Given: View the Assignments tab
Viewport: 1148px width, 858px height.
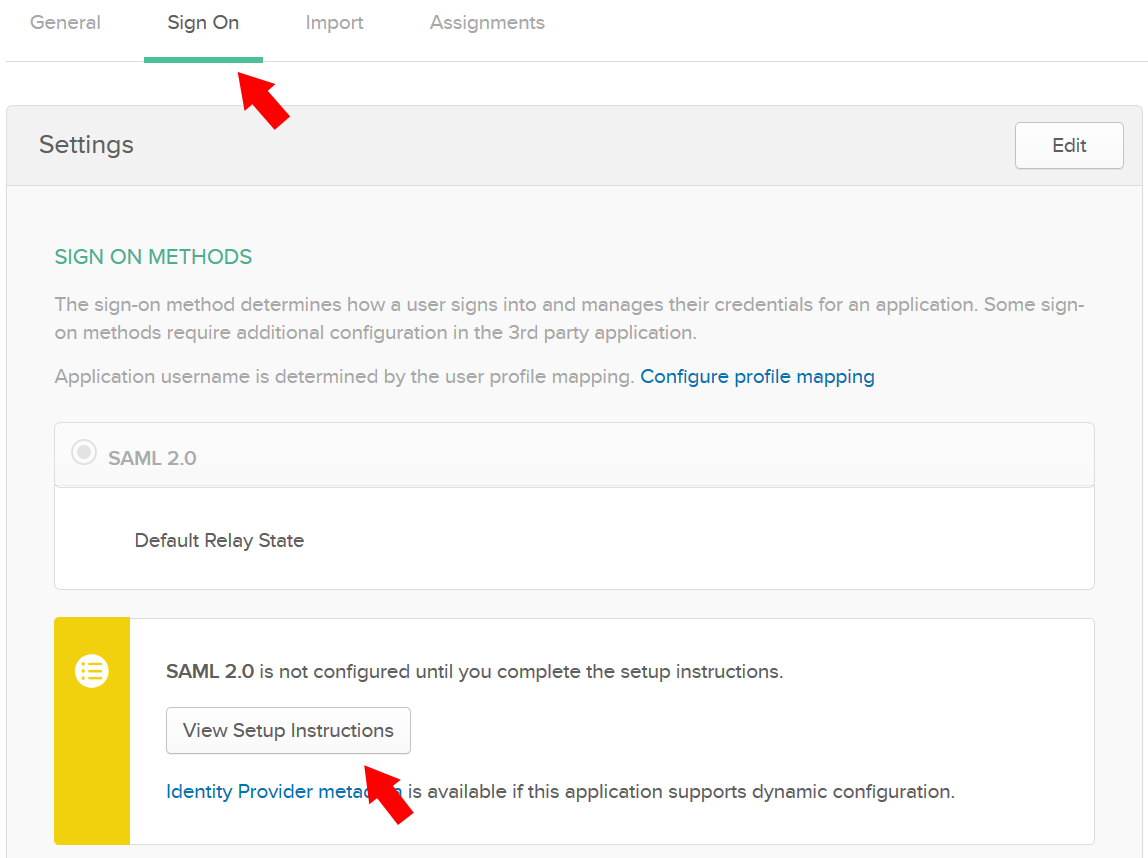Looking at the screenshot, I should point(487,22).
